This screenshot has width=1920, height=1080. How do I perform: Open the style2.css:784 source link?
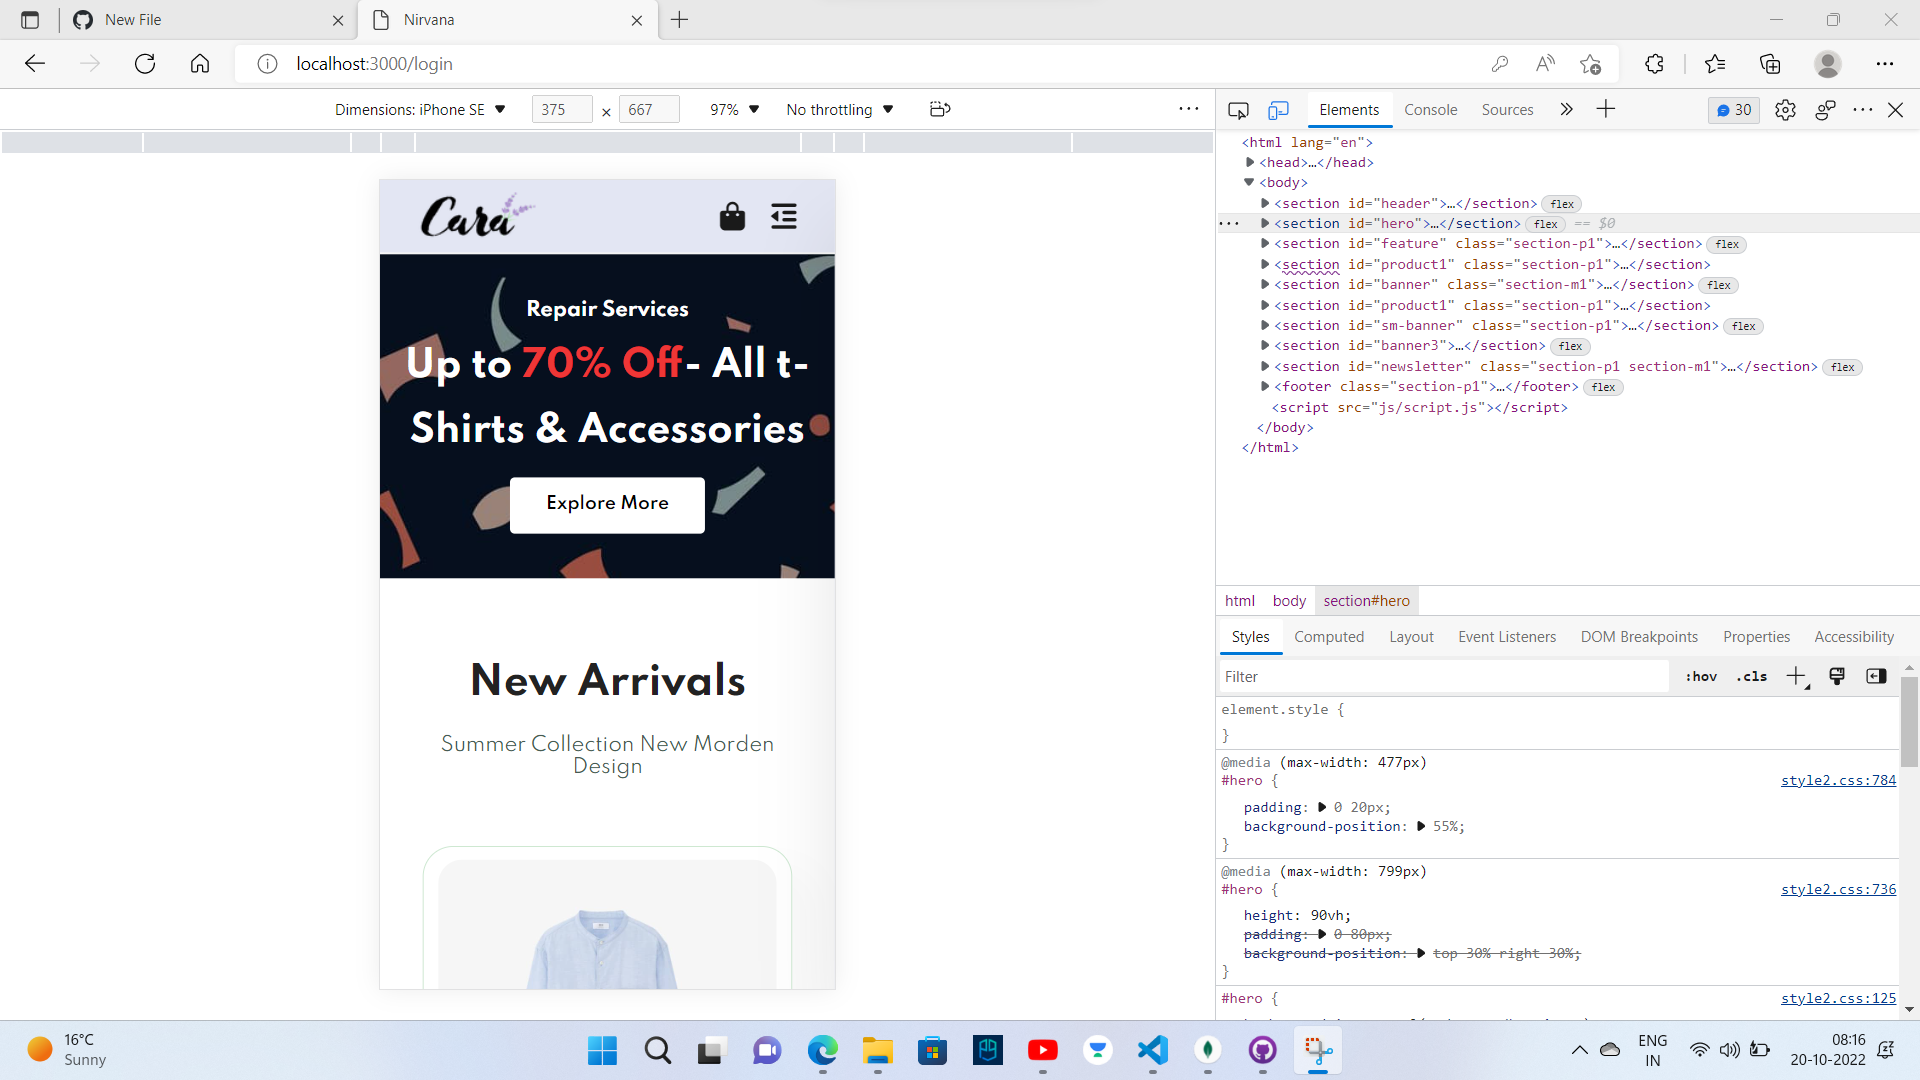click(1838, 780)
